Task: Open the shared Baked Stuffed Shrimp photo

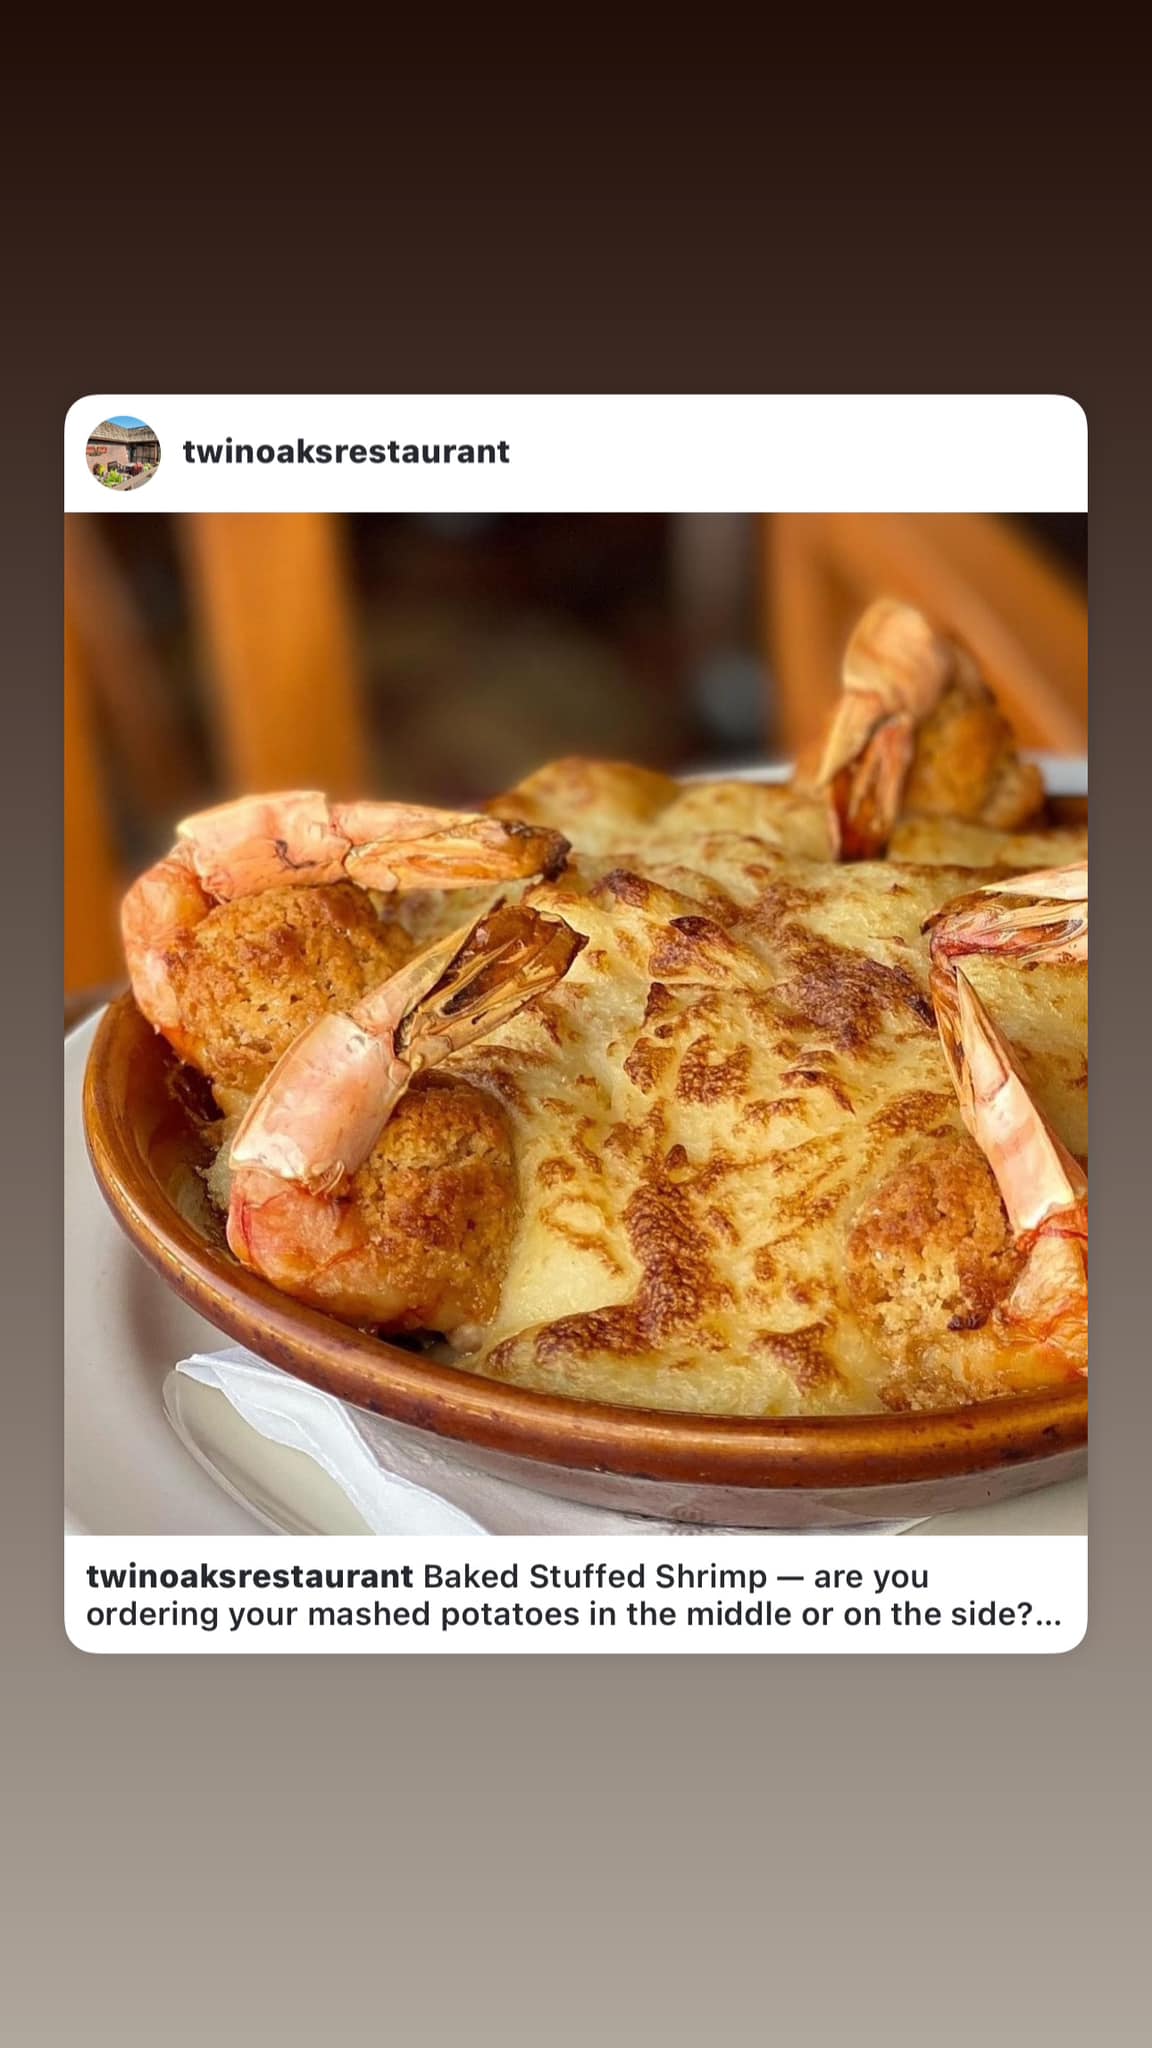Action: tap(576, 1024)
